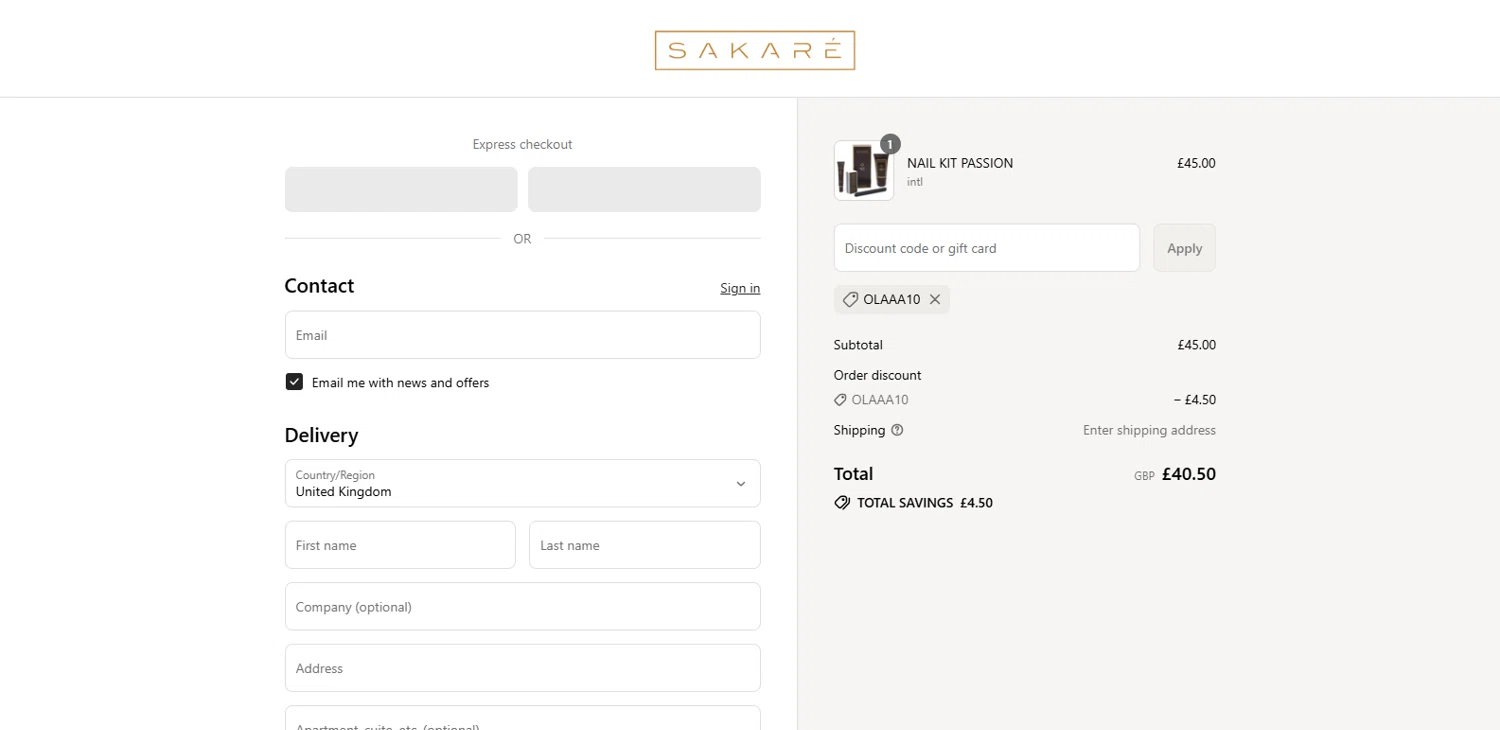Screen dimensions: 1500x730
Task: Uncheck Email me with news and offers
Action: (x=294, y=382)
